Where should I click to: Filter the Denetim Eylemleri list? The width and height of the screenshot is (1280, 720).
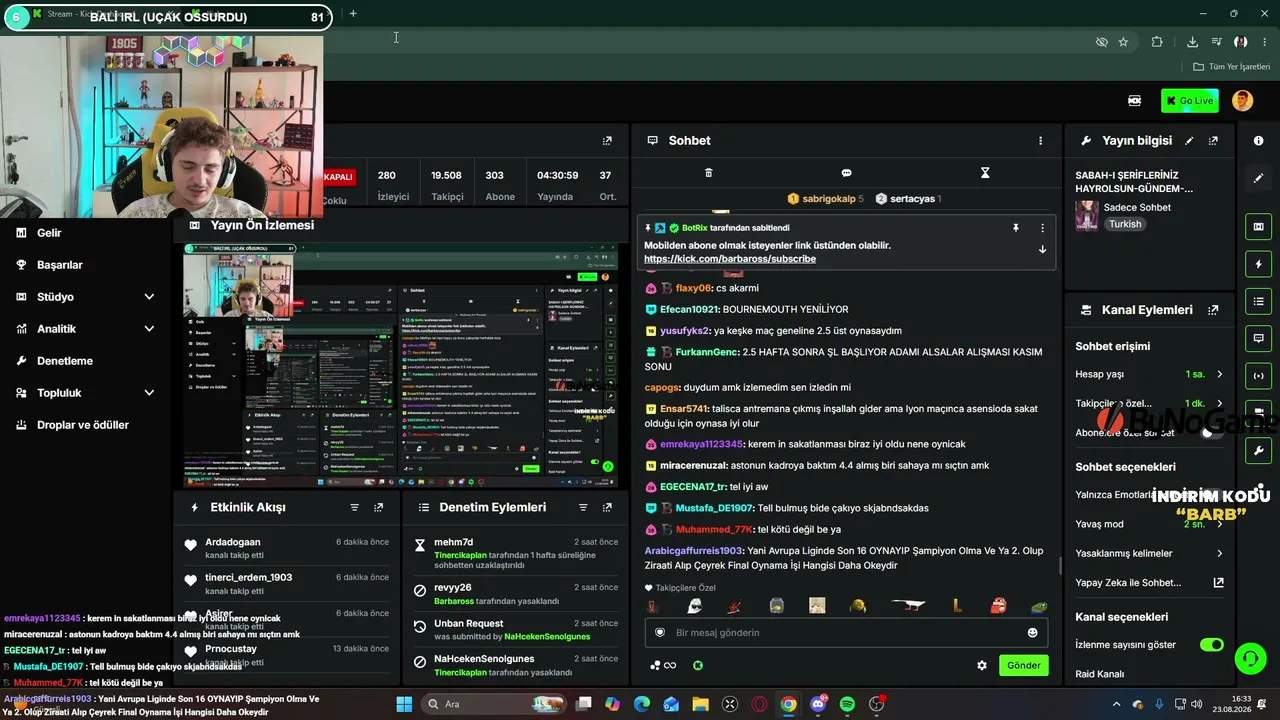582,508
